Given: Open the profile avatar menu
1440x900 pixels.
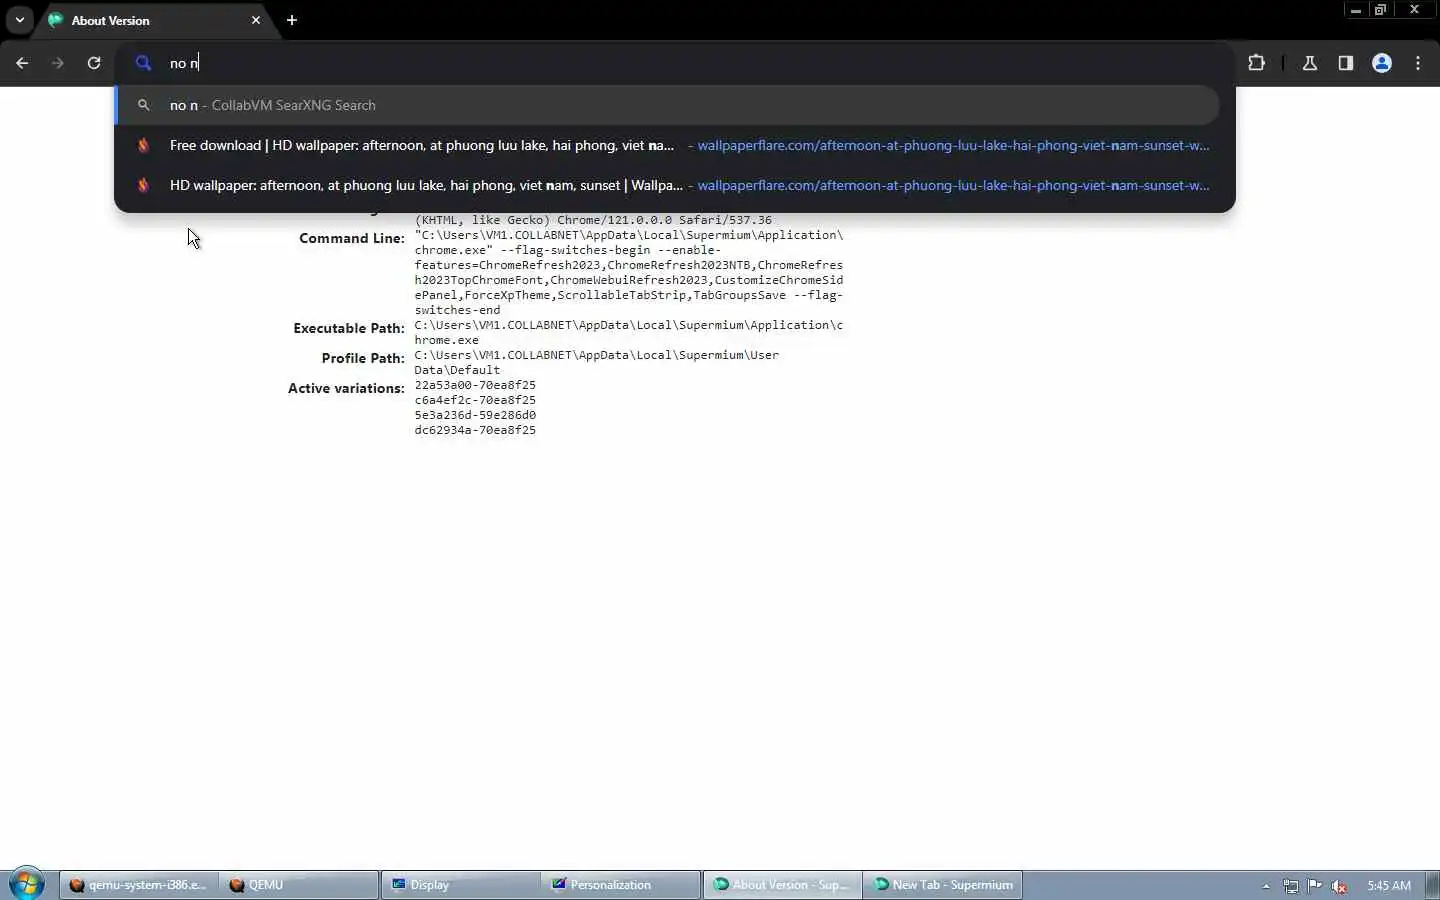Looking at the screenshot, I should pos(1382,63).
